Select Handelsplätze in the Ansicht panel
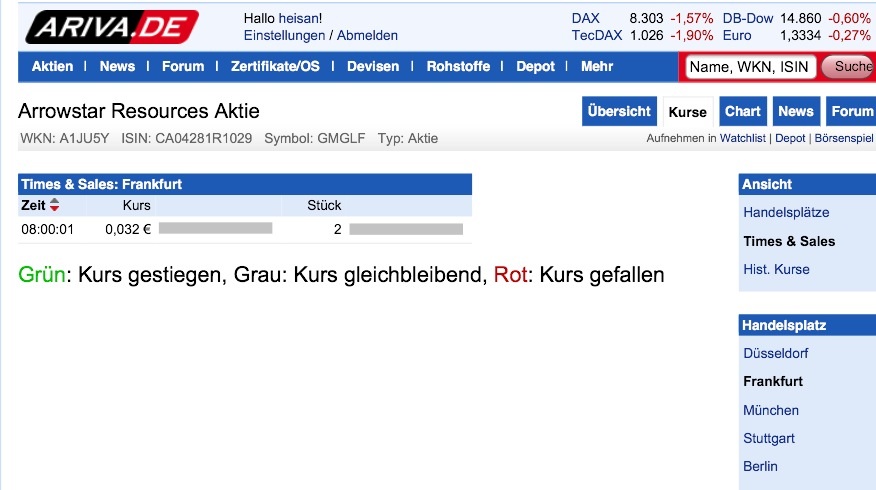 pyautogui.click(x=786, y=212)
